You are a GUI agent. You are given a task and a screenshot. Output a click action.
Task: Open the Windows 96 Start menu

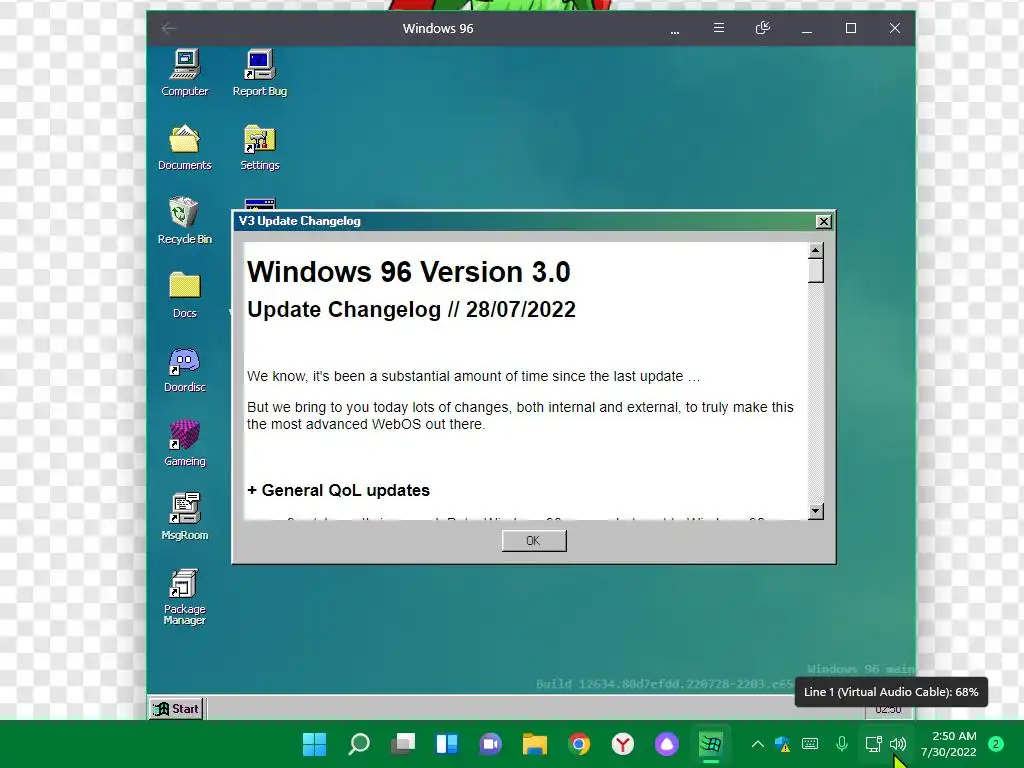coord(176,709)
